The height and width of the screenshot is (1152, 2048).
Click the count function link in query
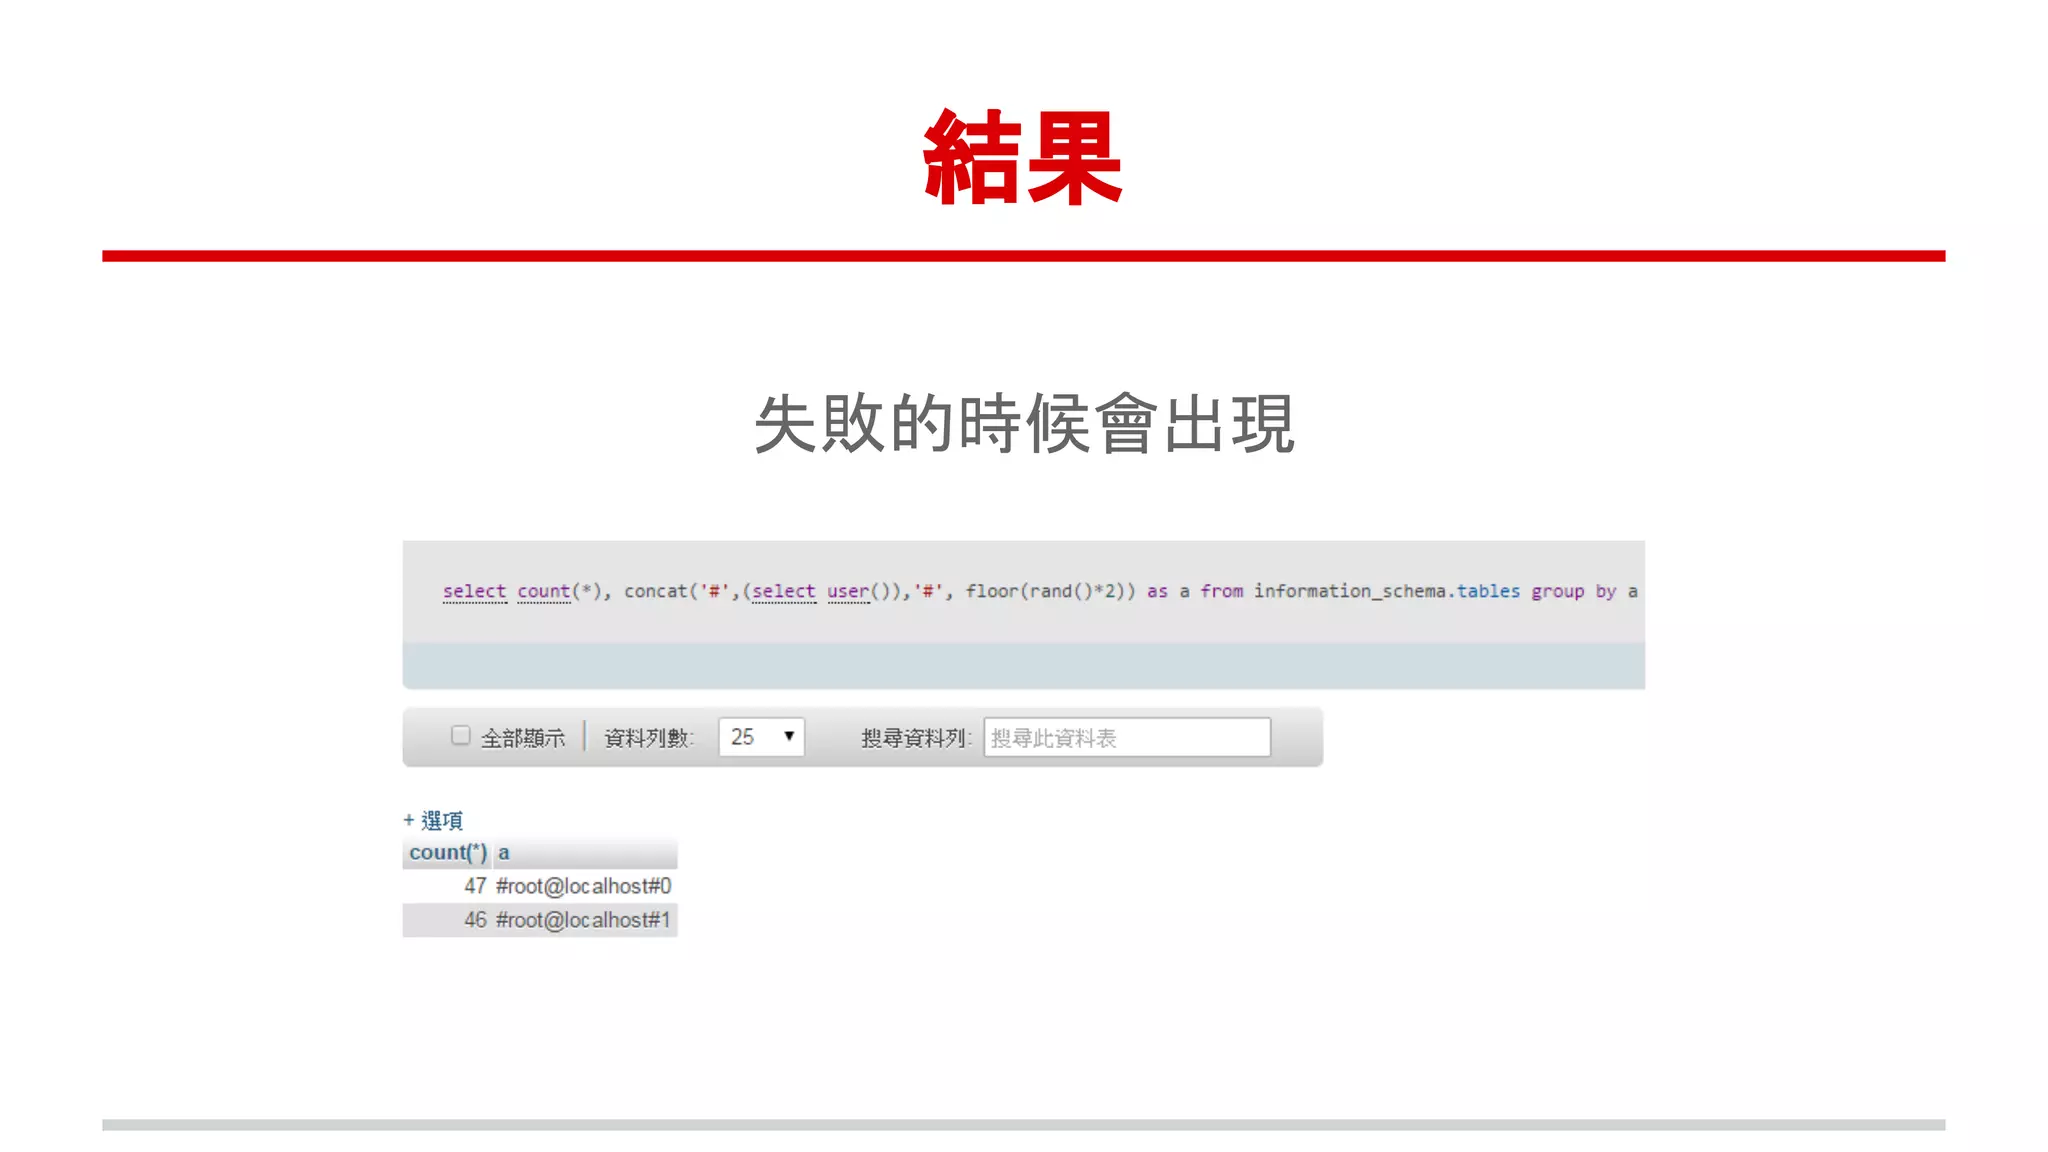tap(544, 591)
